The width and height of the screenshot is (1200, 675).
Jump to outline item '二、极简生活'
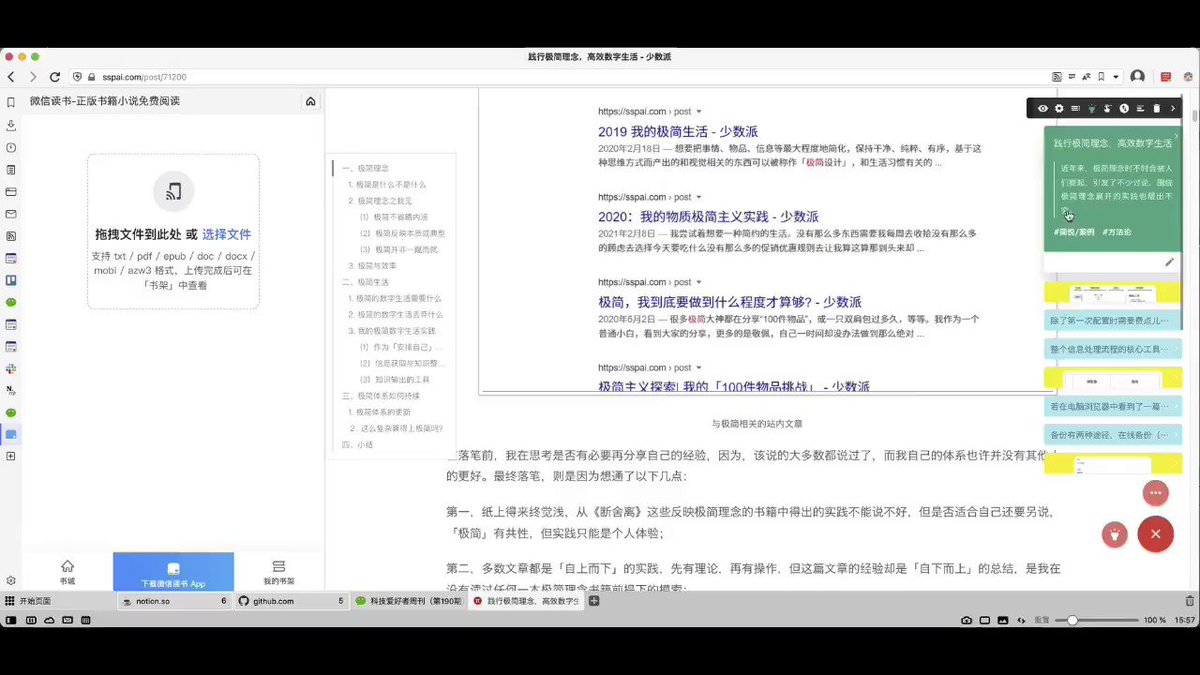click(x=365, y=282)
